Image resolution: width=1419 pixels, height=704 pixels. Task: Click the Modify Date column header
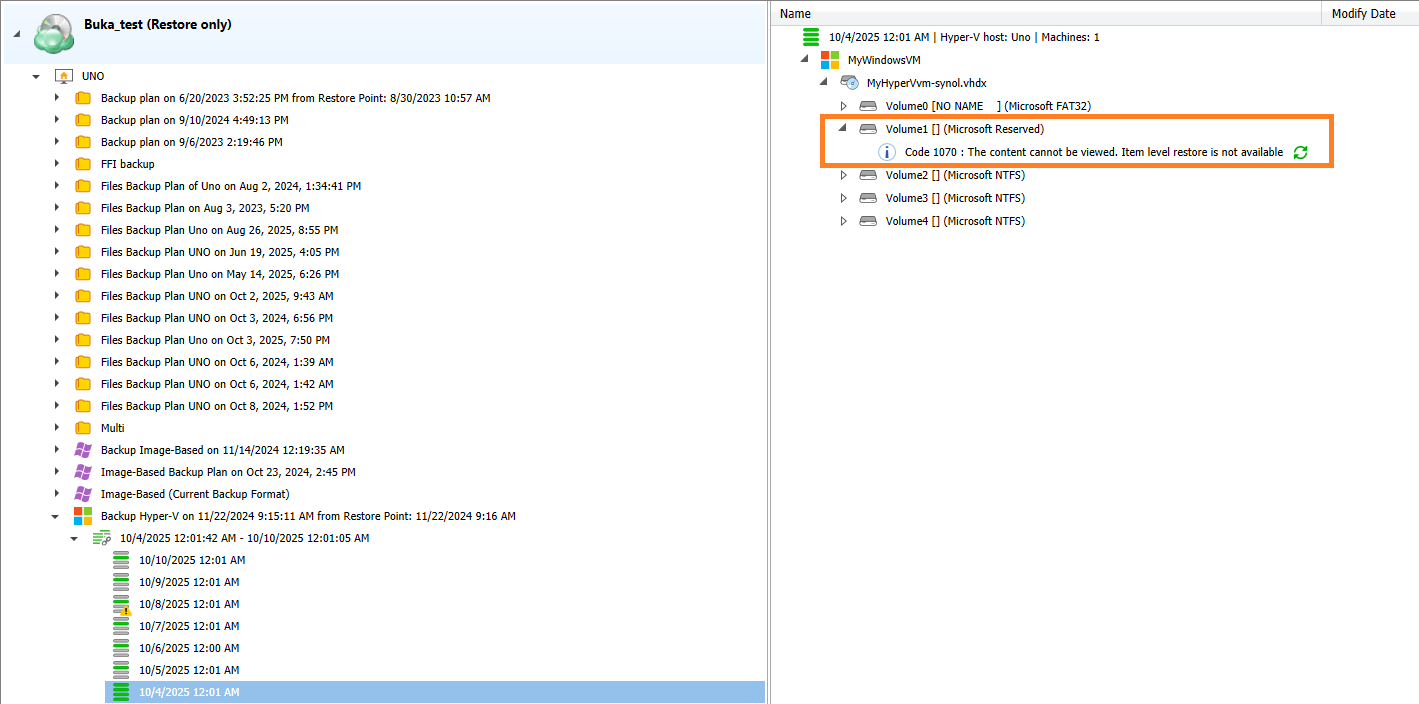point(1363,14)
